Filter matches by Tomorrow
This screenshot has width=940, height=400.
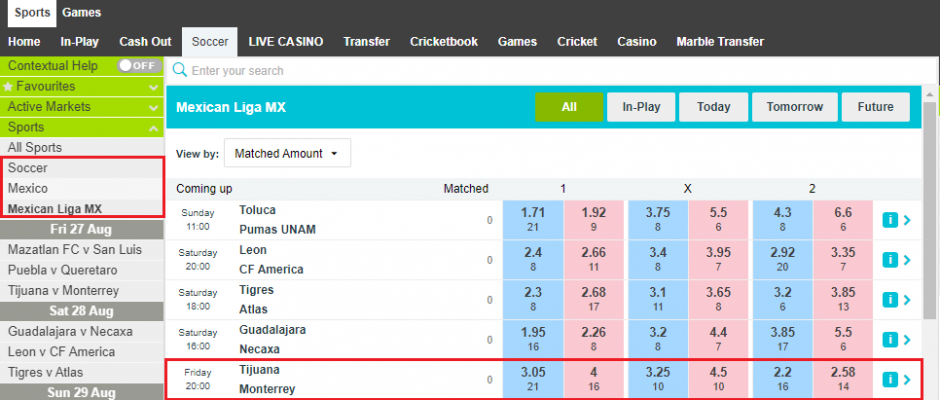pyautogui.click(x=794, y=107)
